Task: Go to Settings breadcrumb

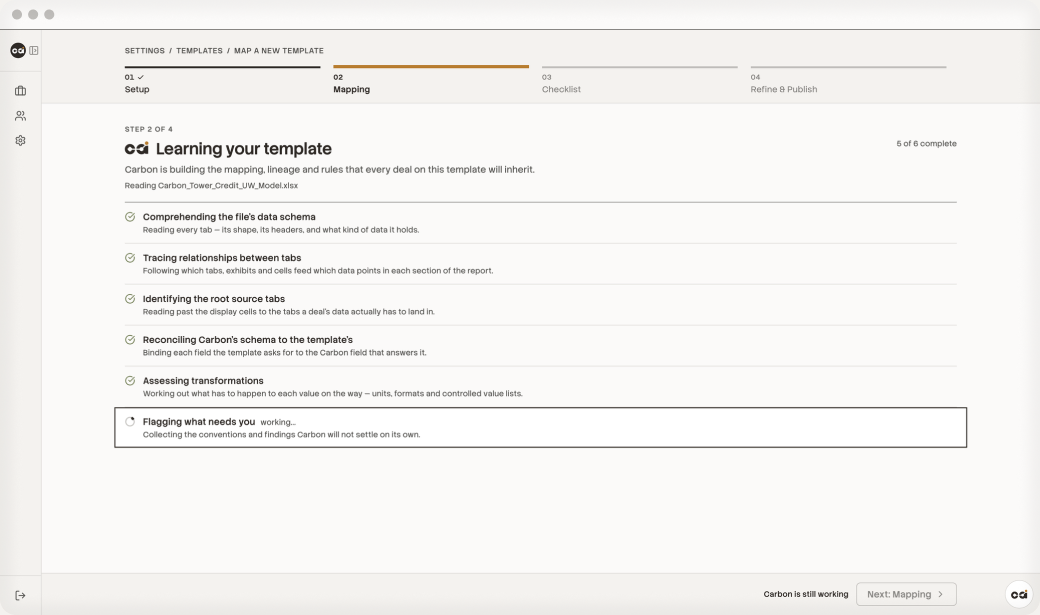Action: point(145,50)
